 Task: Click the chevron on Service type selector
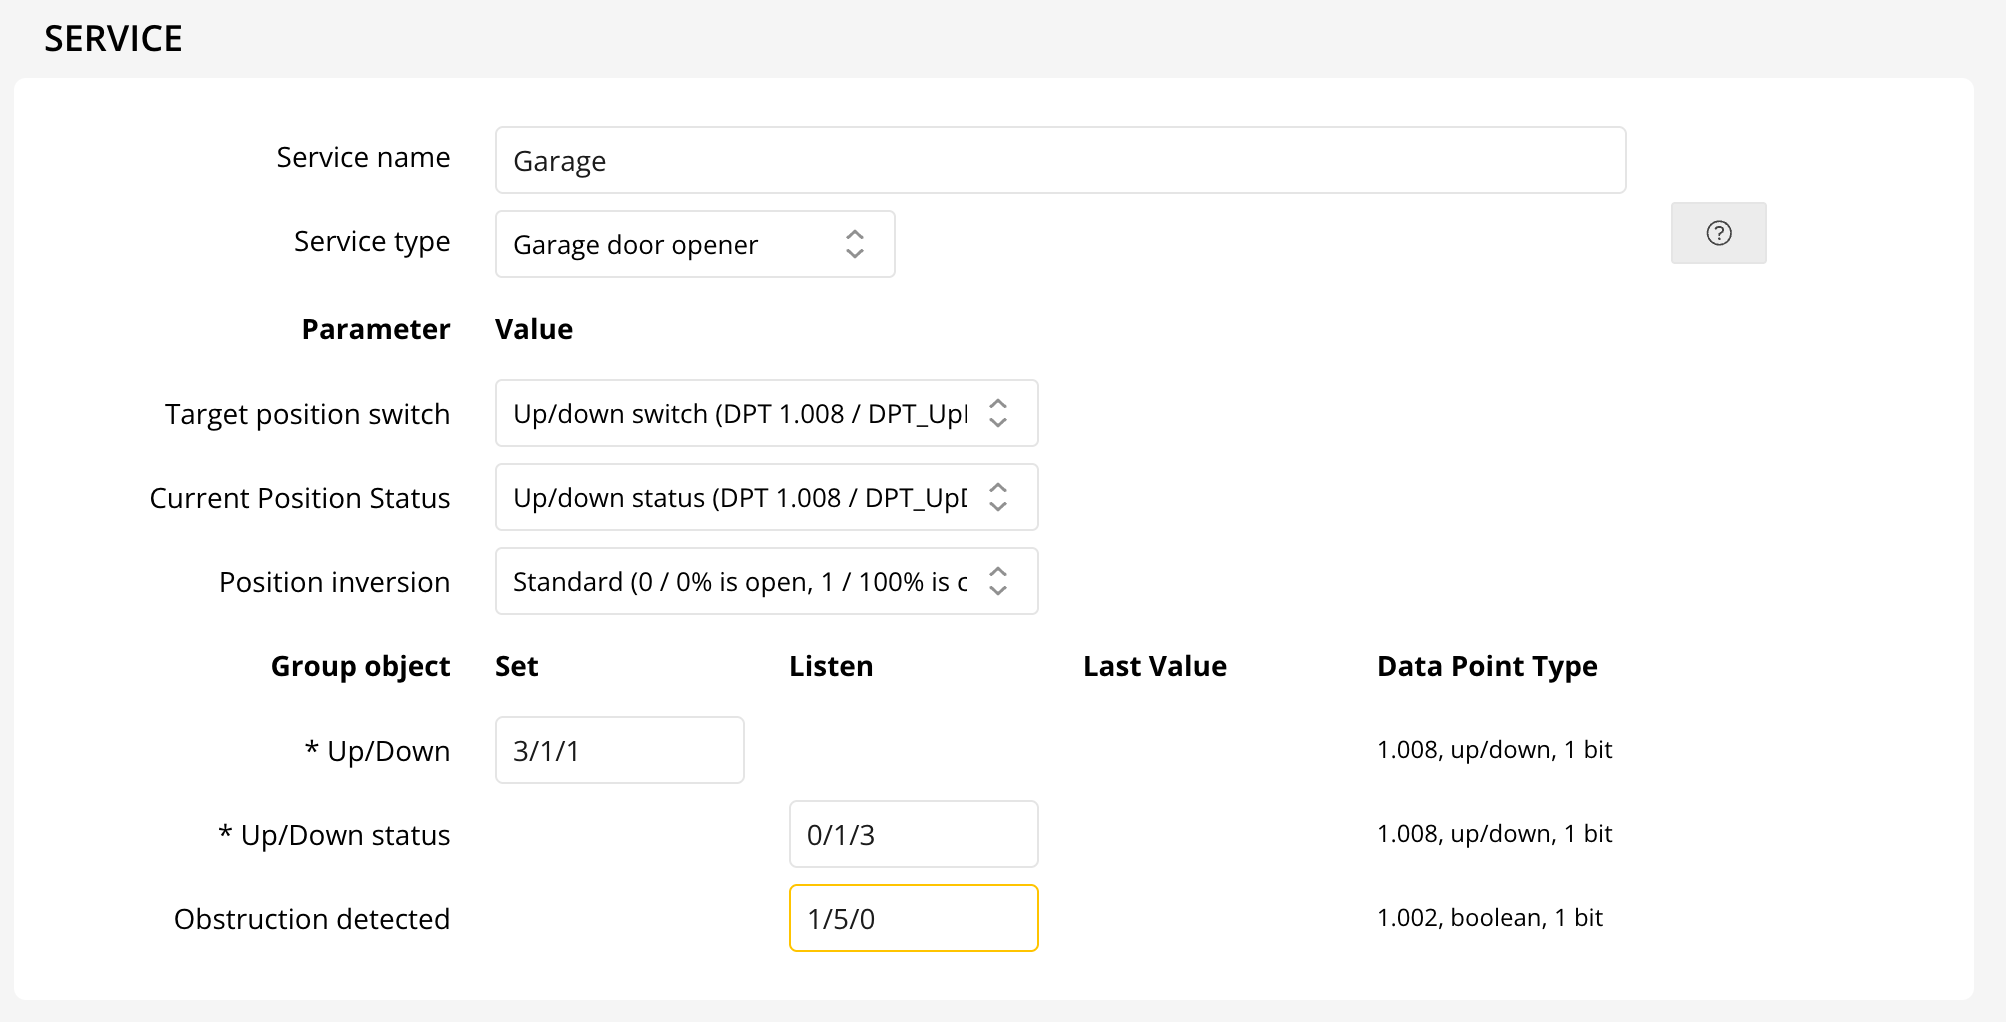[855, 243]
